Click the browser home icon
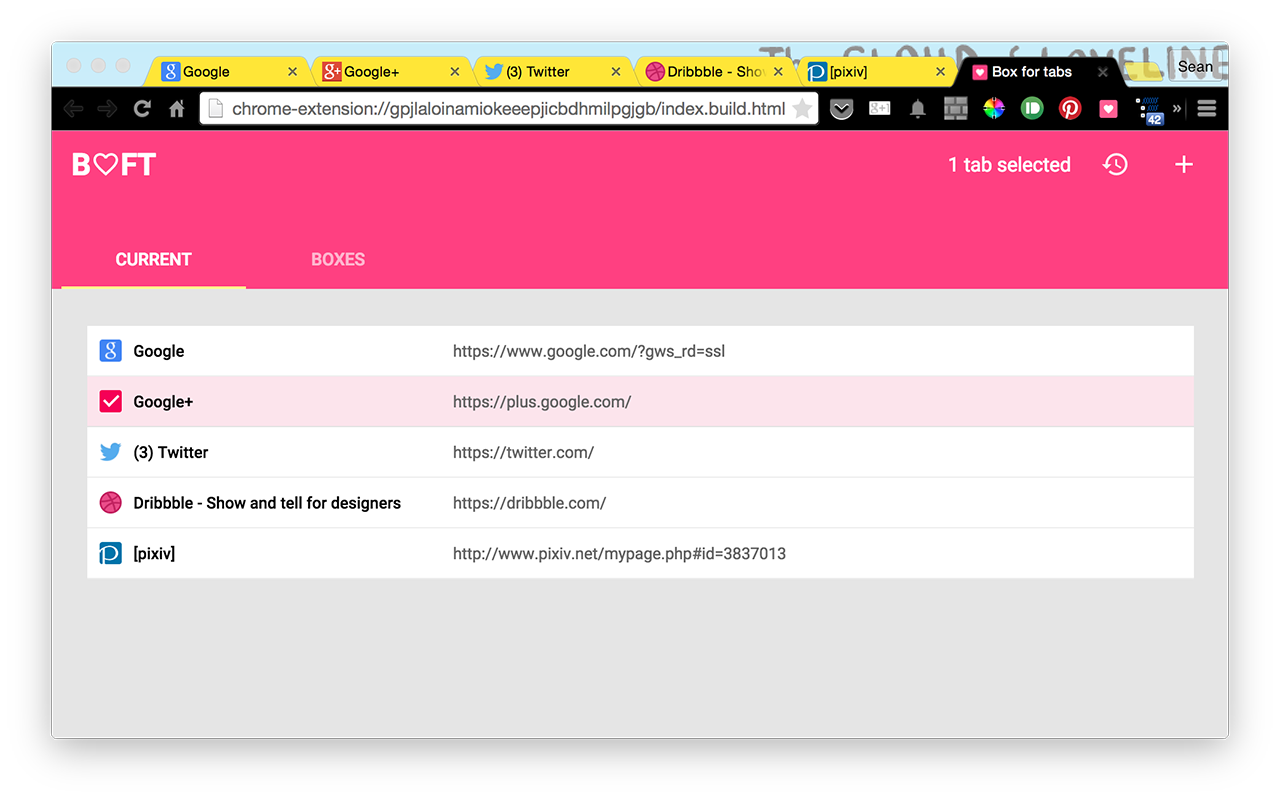1280x800 pixels. (x=177, y=109)
